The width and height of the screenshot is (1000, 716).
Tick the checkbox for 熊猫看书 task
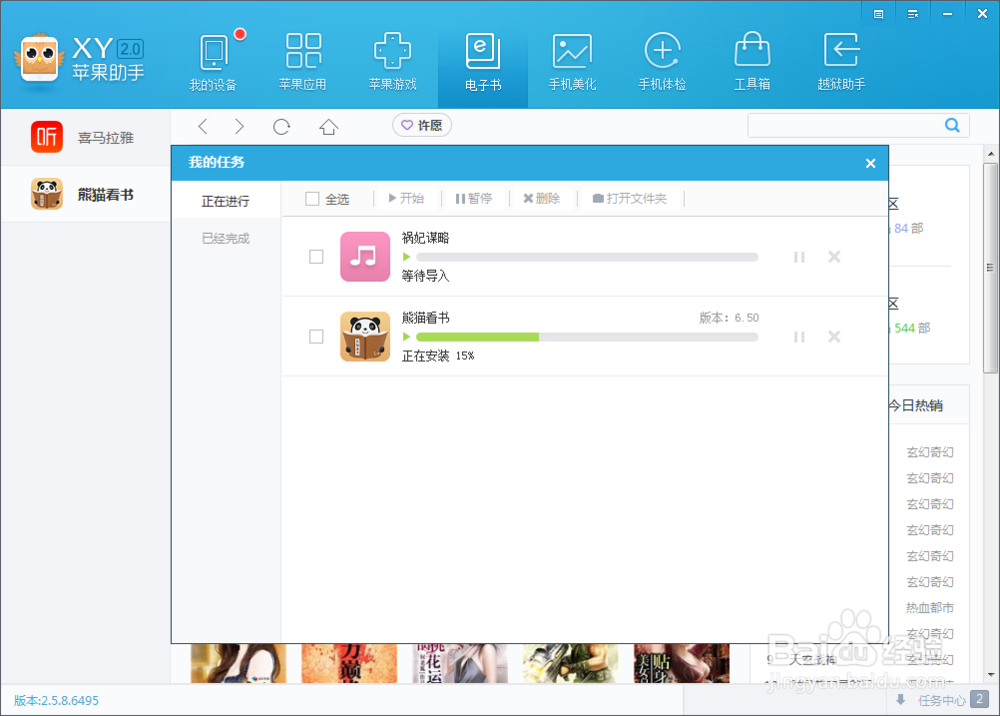pos(316,336)
